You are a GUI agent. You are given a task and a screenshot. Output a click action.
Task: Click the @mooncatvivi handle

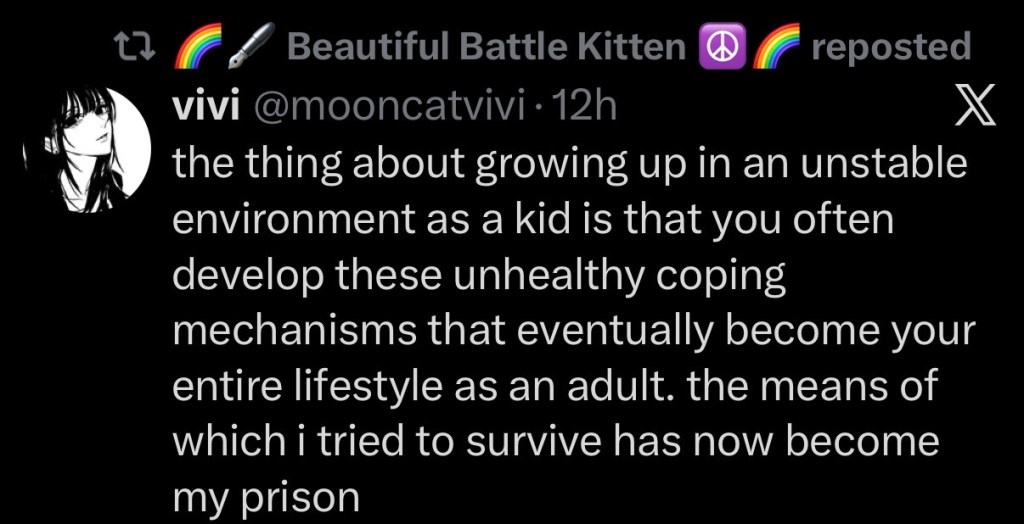pos(394,108)
